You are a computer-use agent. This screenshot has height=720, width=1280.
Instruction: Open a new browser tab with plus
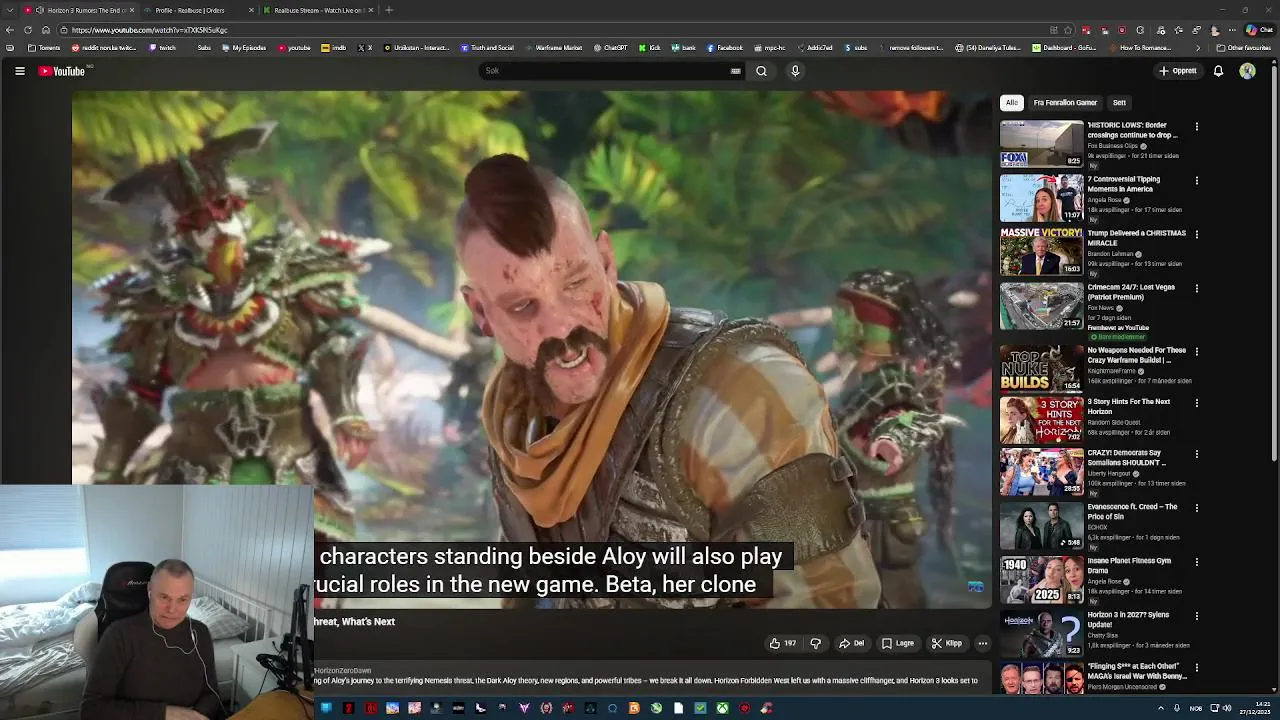point(389,10)
